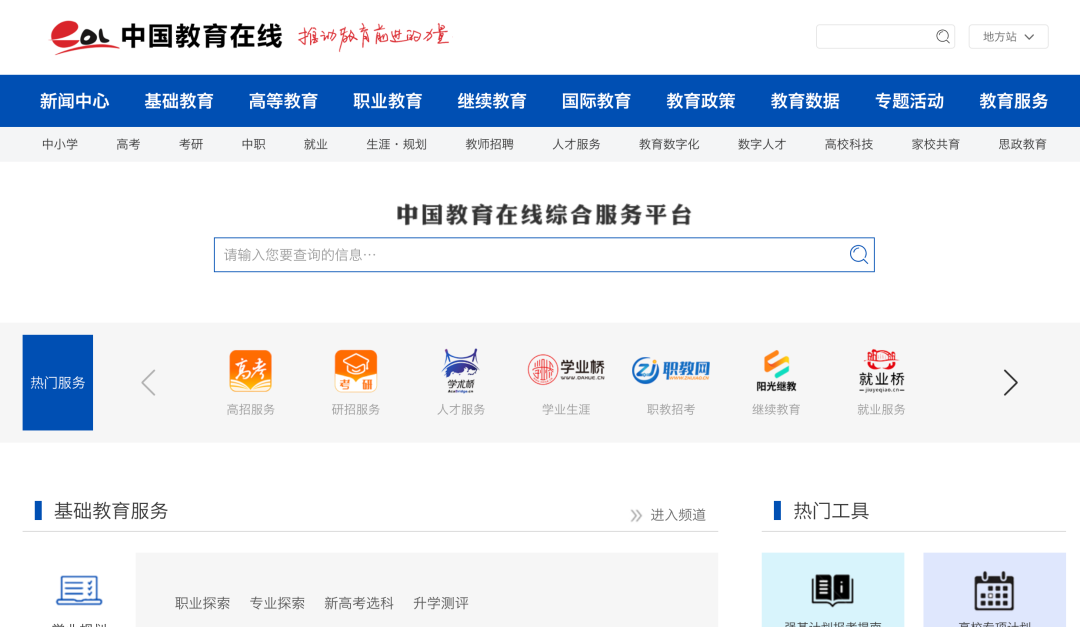Open the 新闻中心 menu
The width and height of the screenshot is (1080, 627).
[74, 101]
